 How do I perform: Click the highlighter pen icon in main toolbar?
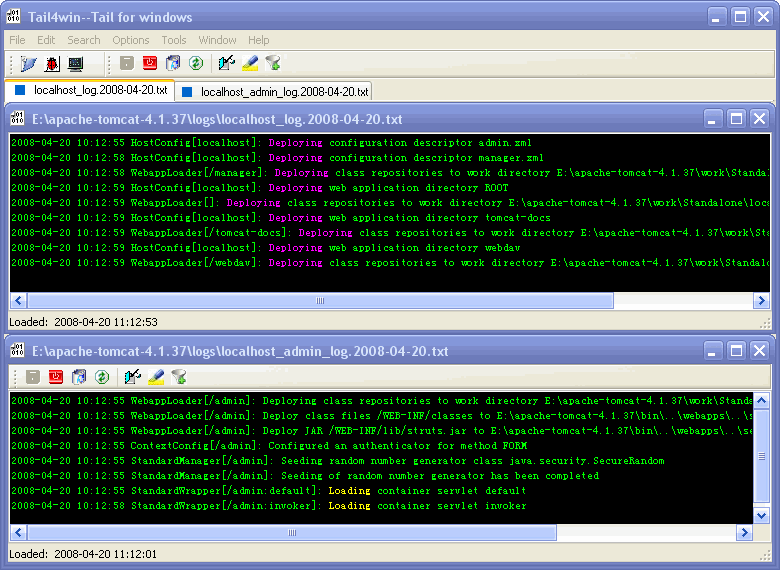(x=250, y=63)
